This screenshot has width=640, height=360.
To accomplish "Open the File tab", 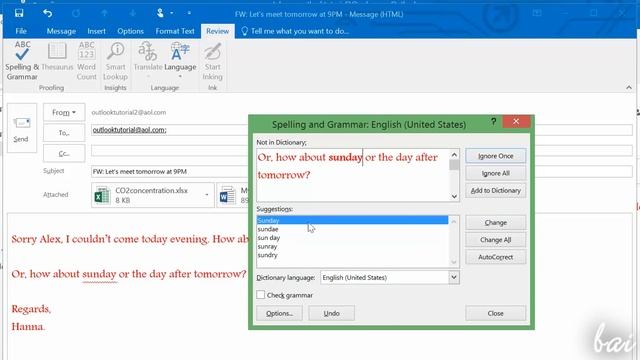I will coord(21,31).
